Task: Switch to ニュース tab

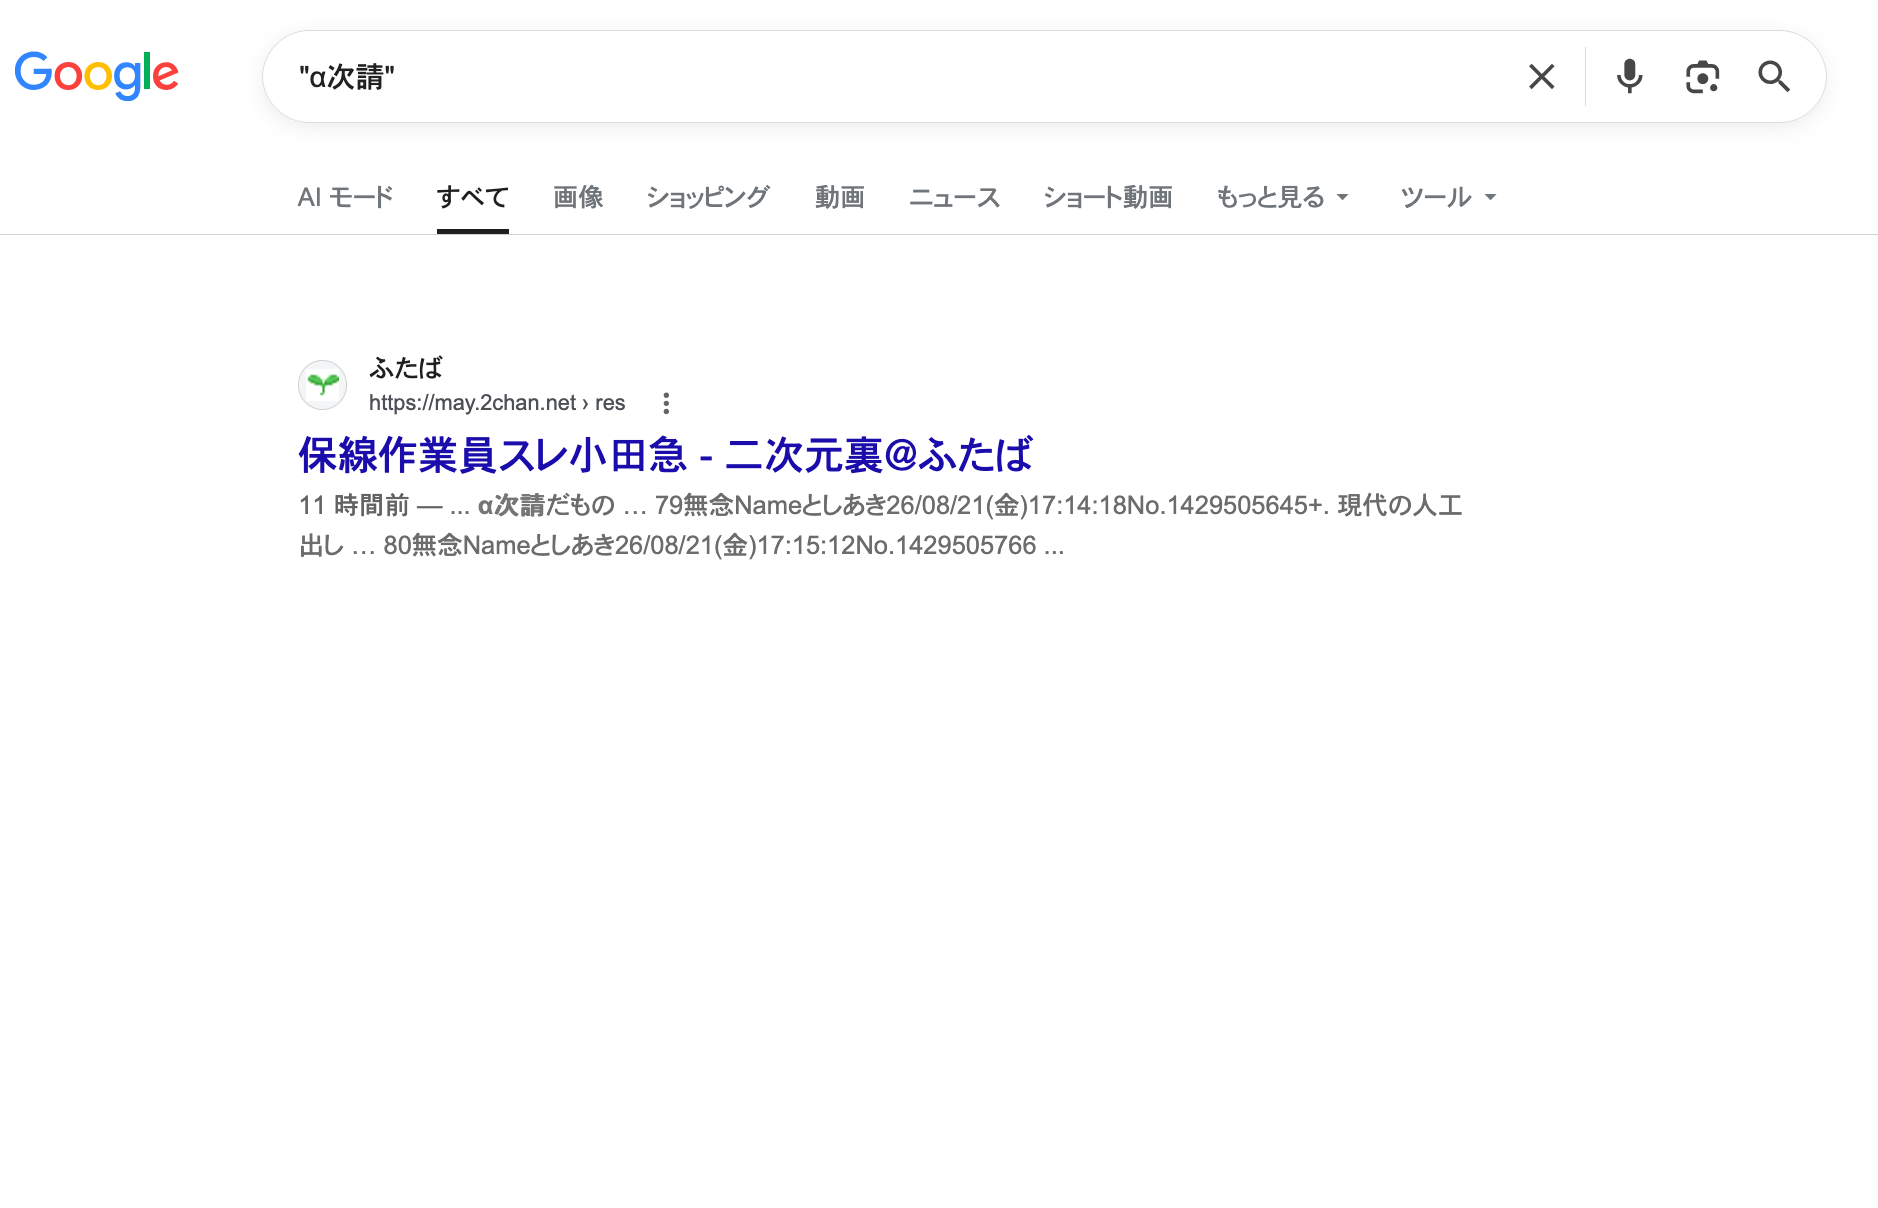Action: pos(954,197)
